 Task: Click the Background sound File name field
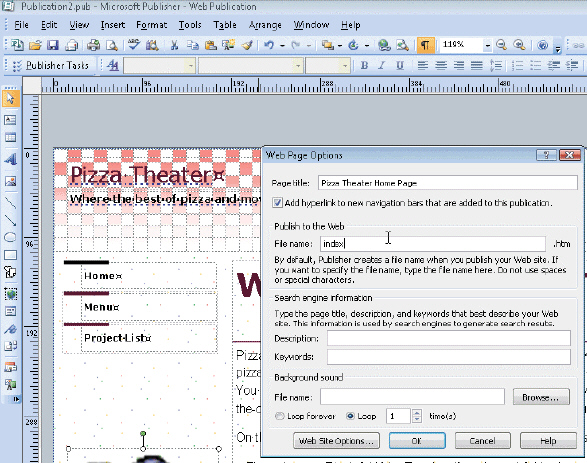412,397
